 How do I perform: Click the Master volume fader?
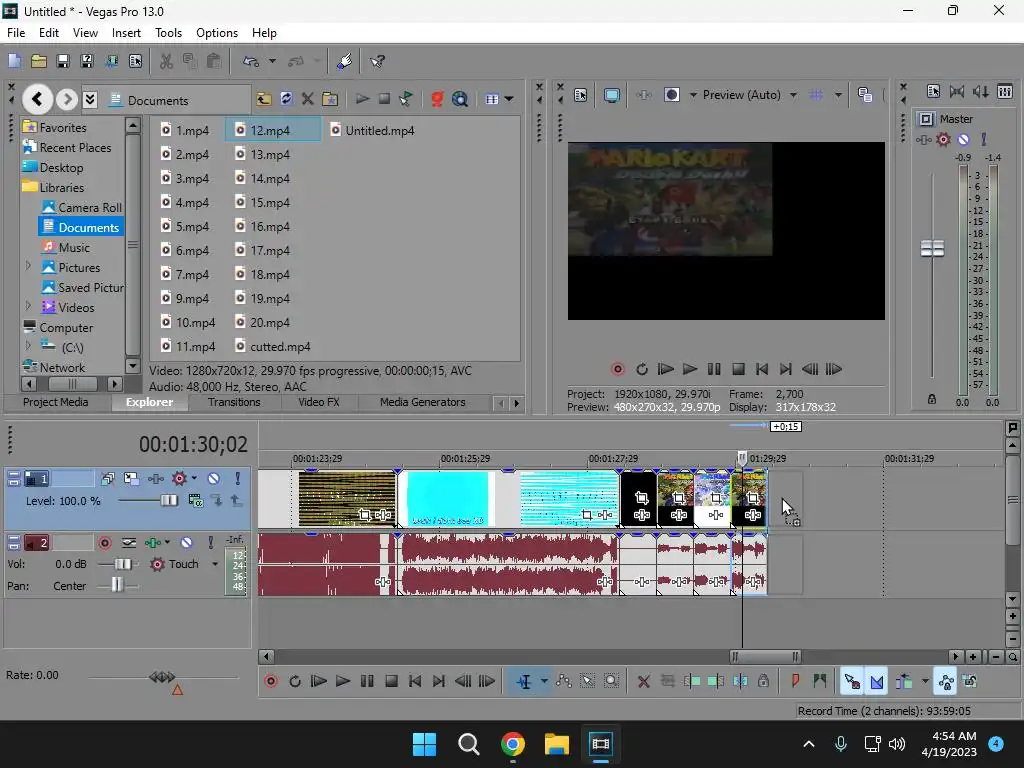[x=932, y=249]
